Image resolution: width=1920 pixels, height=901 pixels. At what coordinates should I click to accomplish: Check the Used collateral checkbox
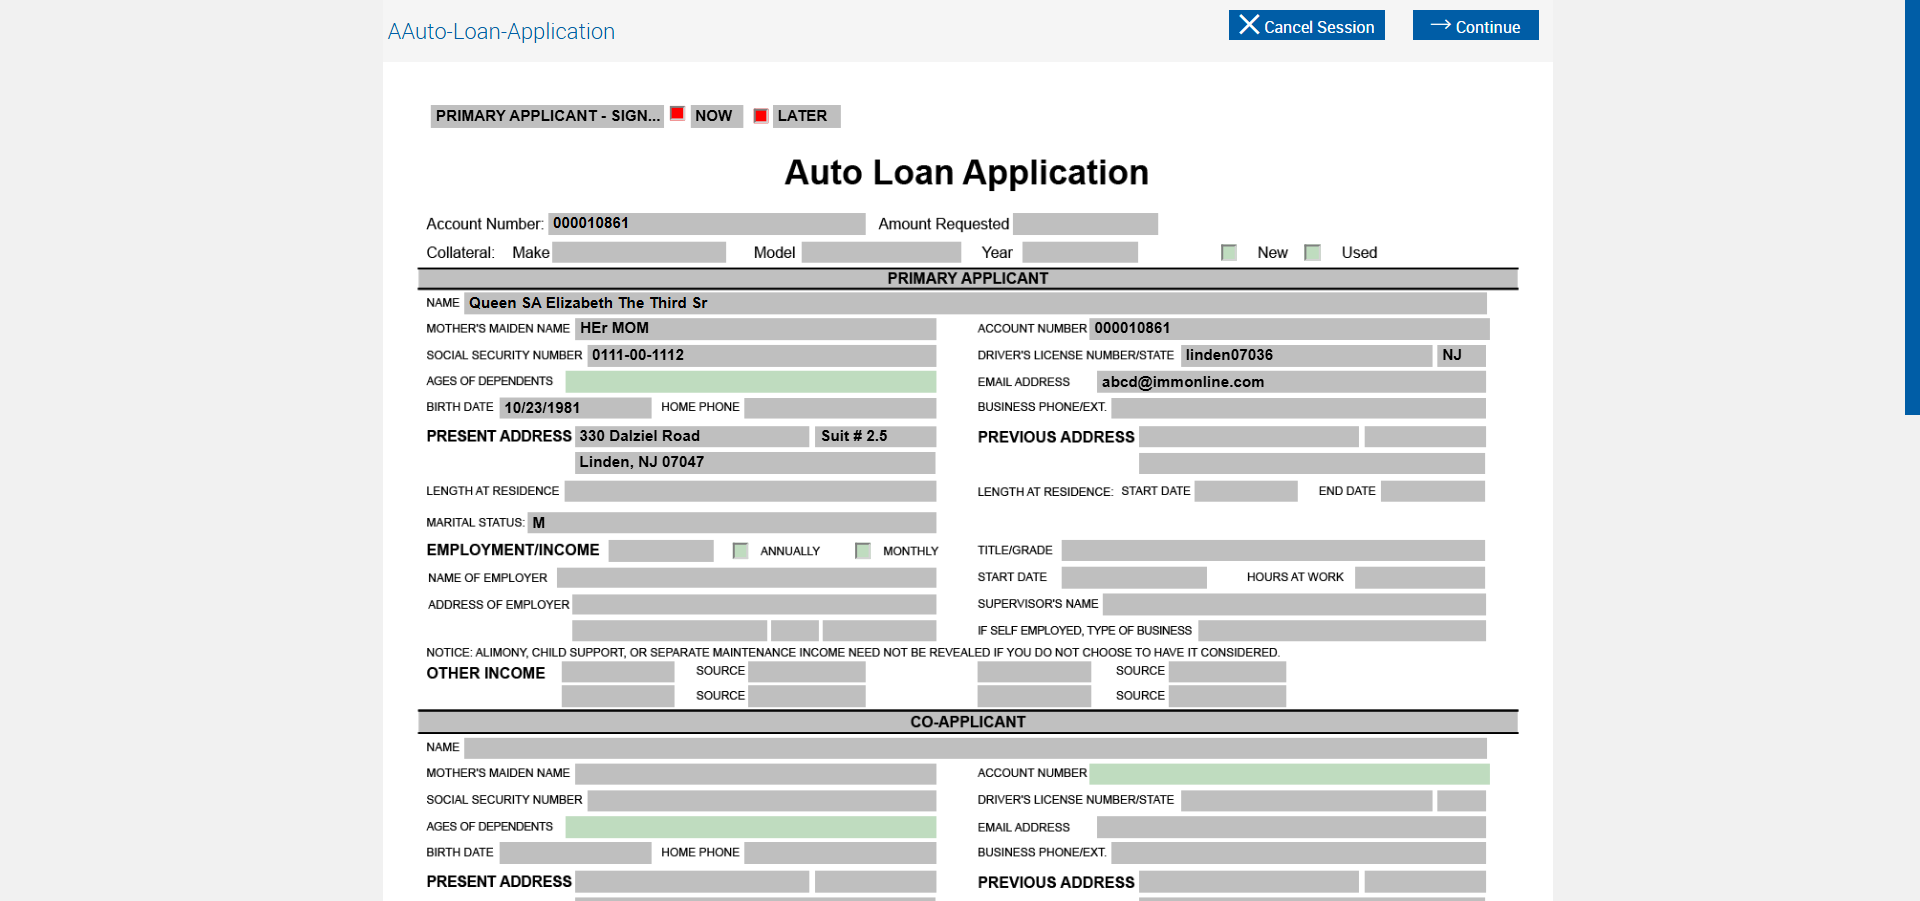tap(1313, 253)
